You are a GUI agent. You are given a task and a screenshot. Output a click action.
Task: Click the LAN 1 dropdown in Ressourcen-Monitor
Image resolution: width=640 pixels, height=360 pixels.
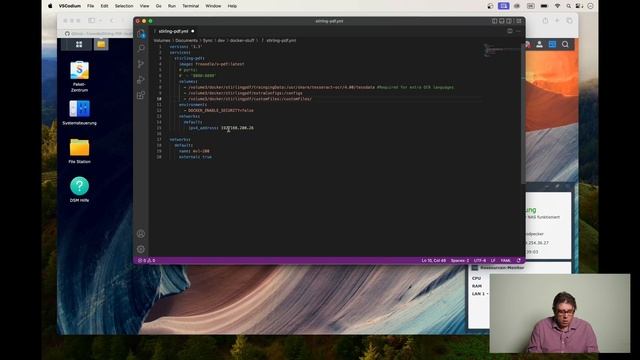tap(480, 294)
